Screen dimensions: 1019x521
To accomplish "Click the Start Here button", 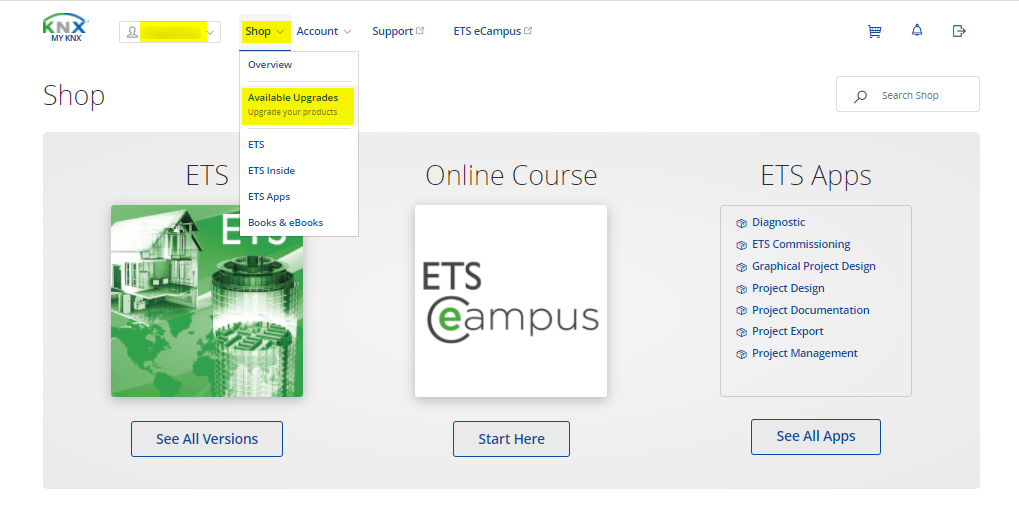I will coord(511,439).
